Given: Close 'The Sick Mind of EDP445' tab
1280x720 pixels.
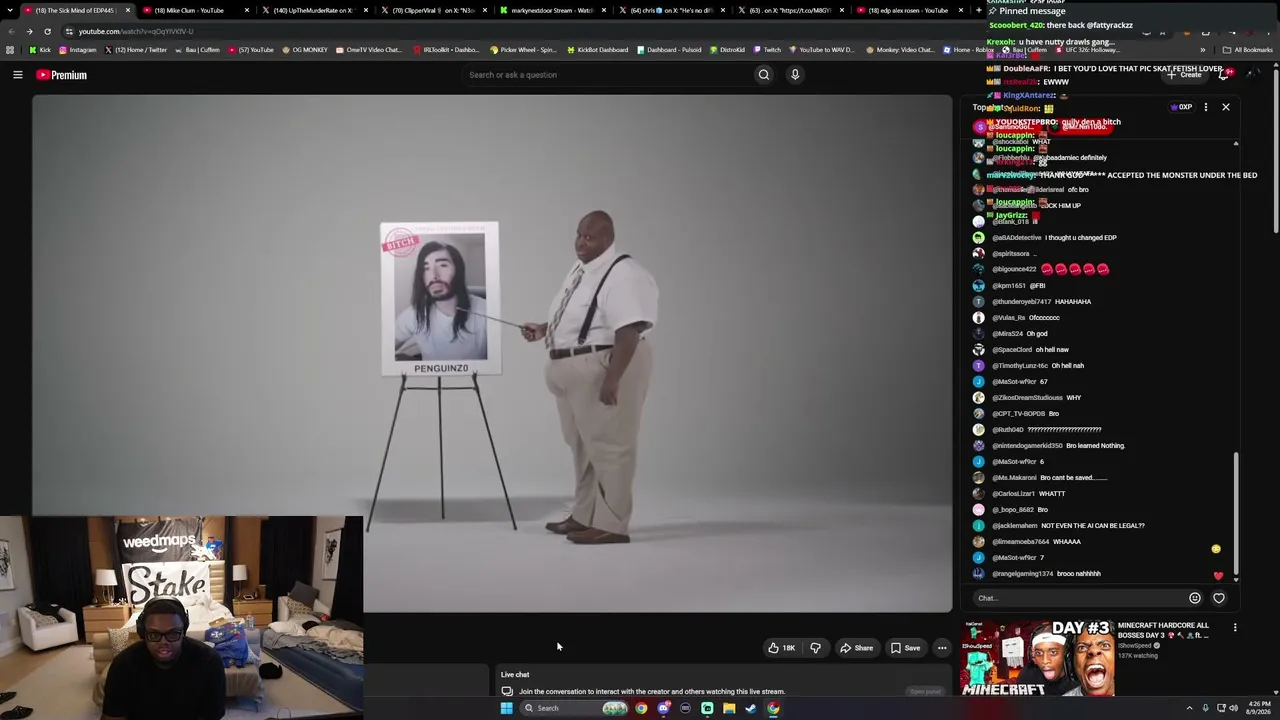Looking at the screenshot, I should (x=128, y=10).
